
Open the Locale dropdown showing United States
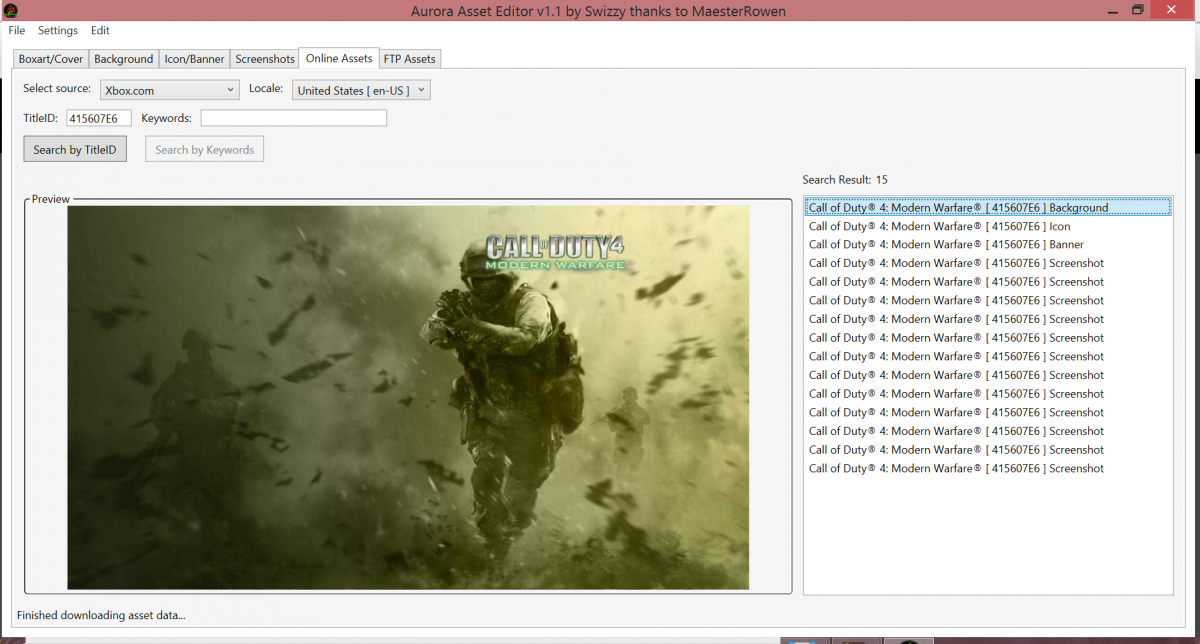tap(362, 90)
